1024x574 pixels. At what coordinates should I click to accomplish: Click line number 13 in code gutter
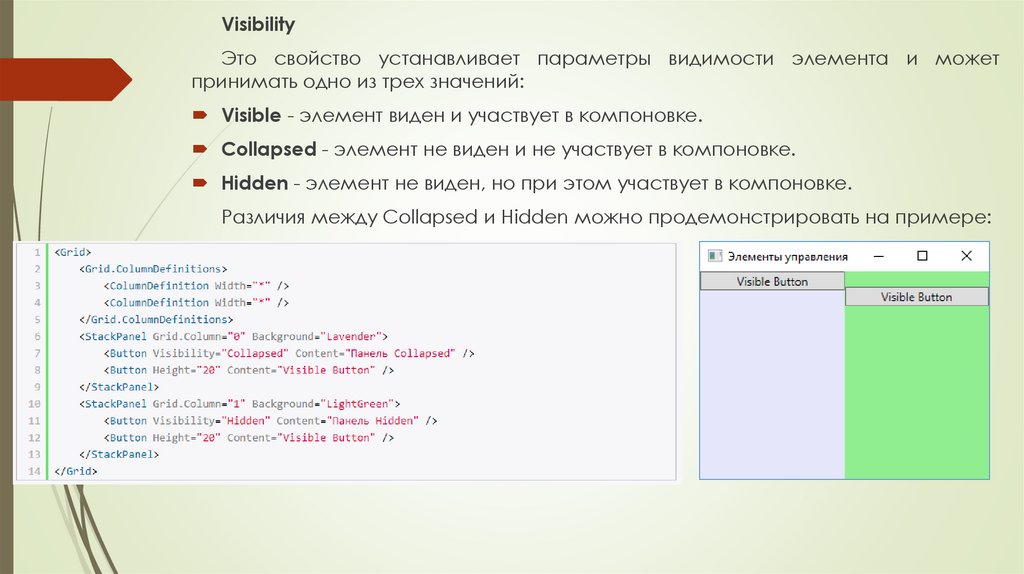(34, 454)
